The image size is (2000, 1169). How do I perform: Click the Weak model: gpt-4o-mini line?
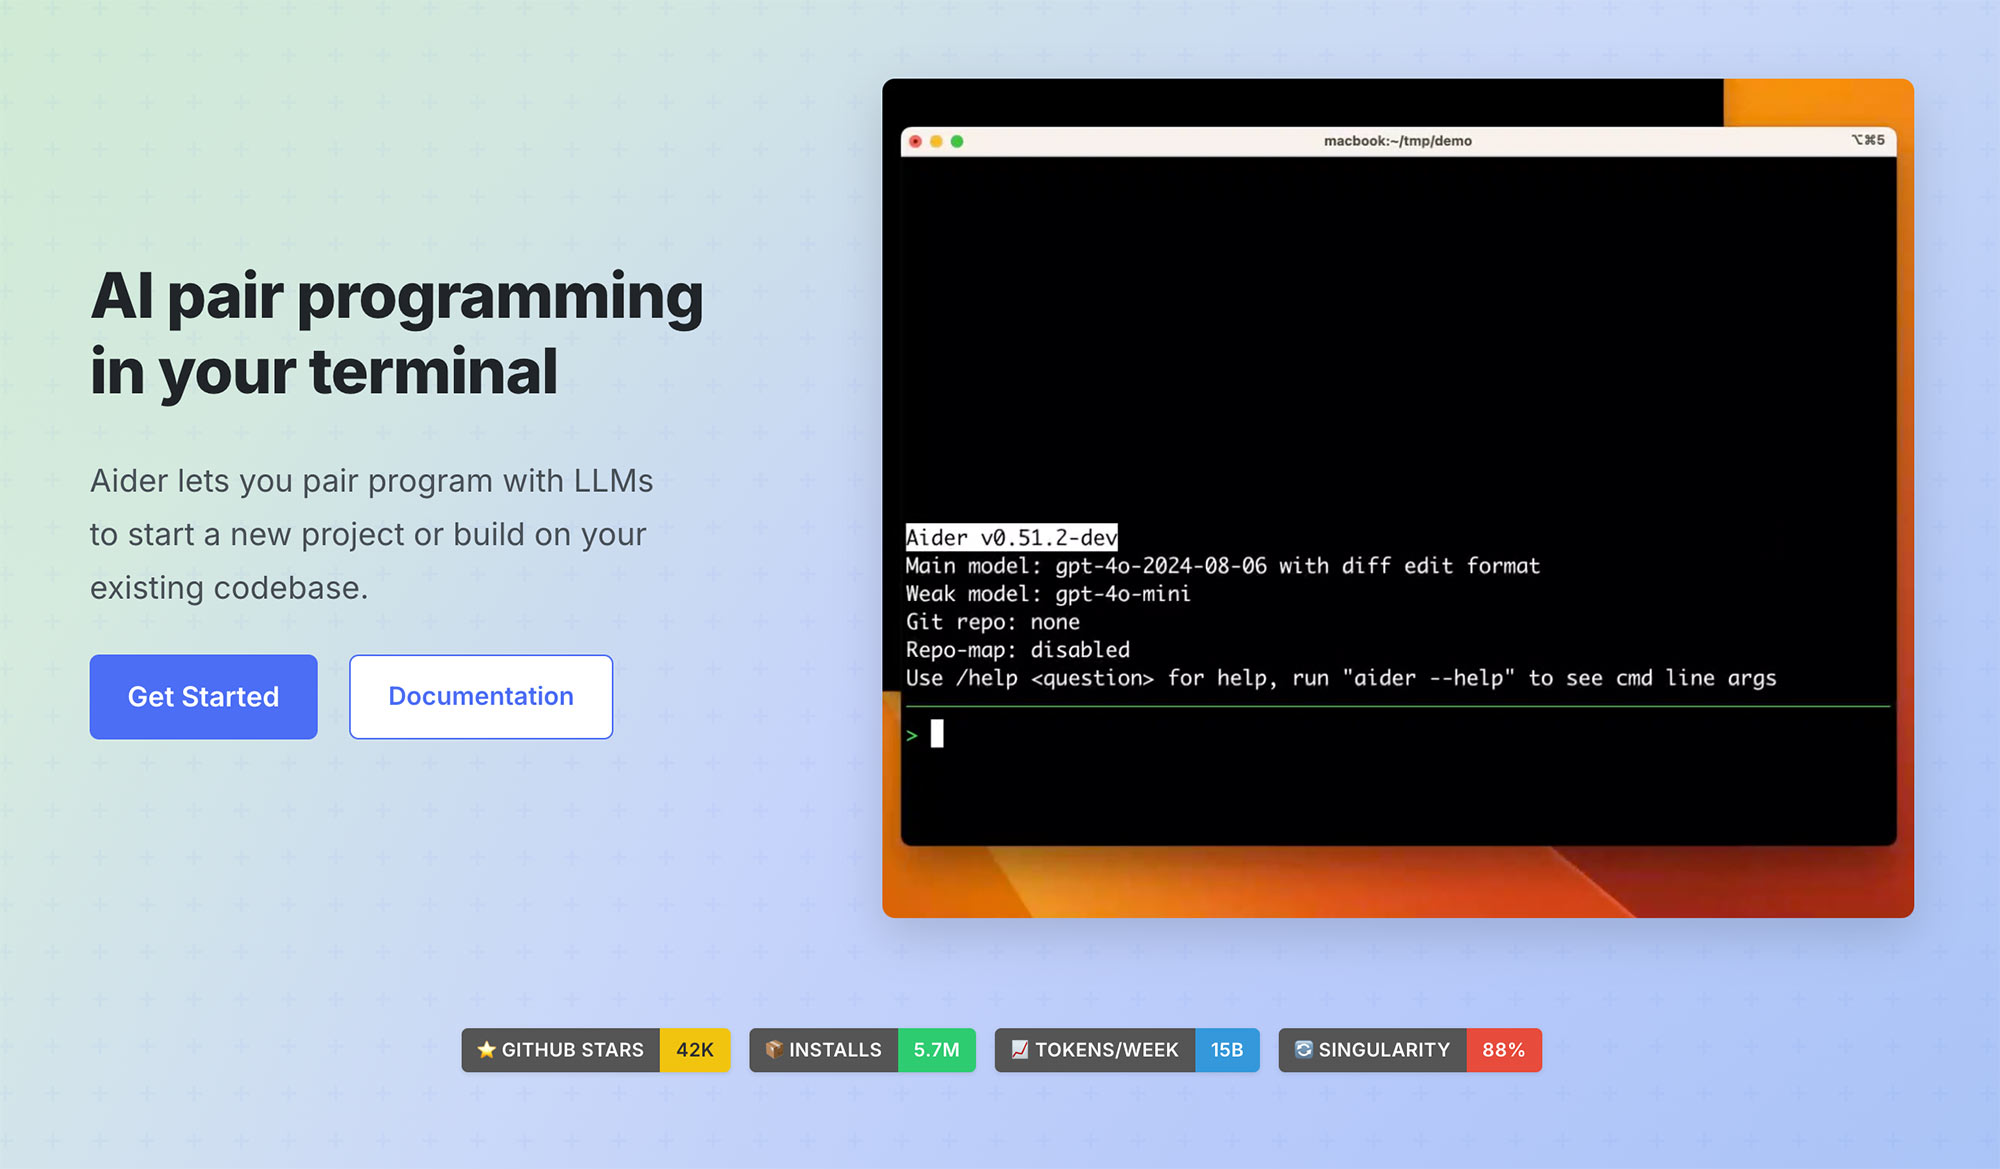pyautogui.click(x=1048, y=594)
